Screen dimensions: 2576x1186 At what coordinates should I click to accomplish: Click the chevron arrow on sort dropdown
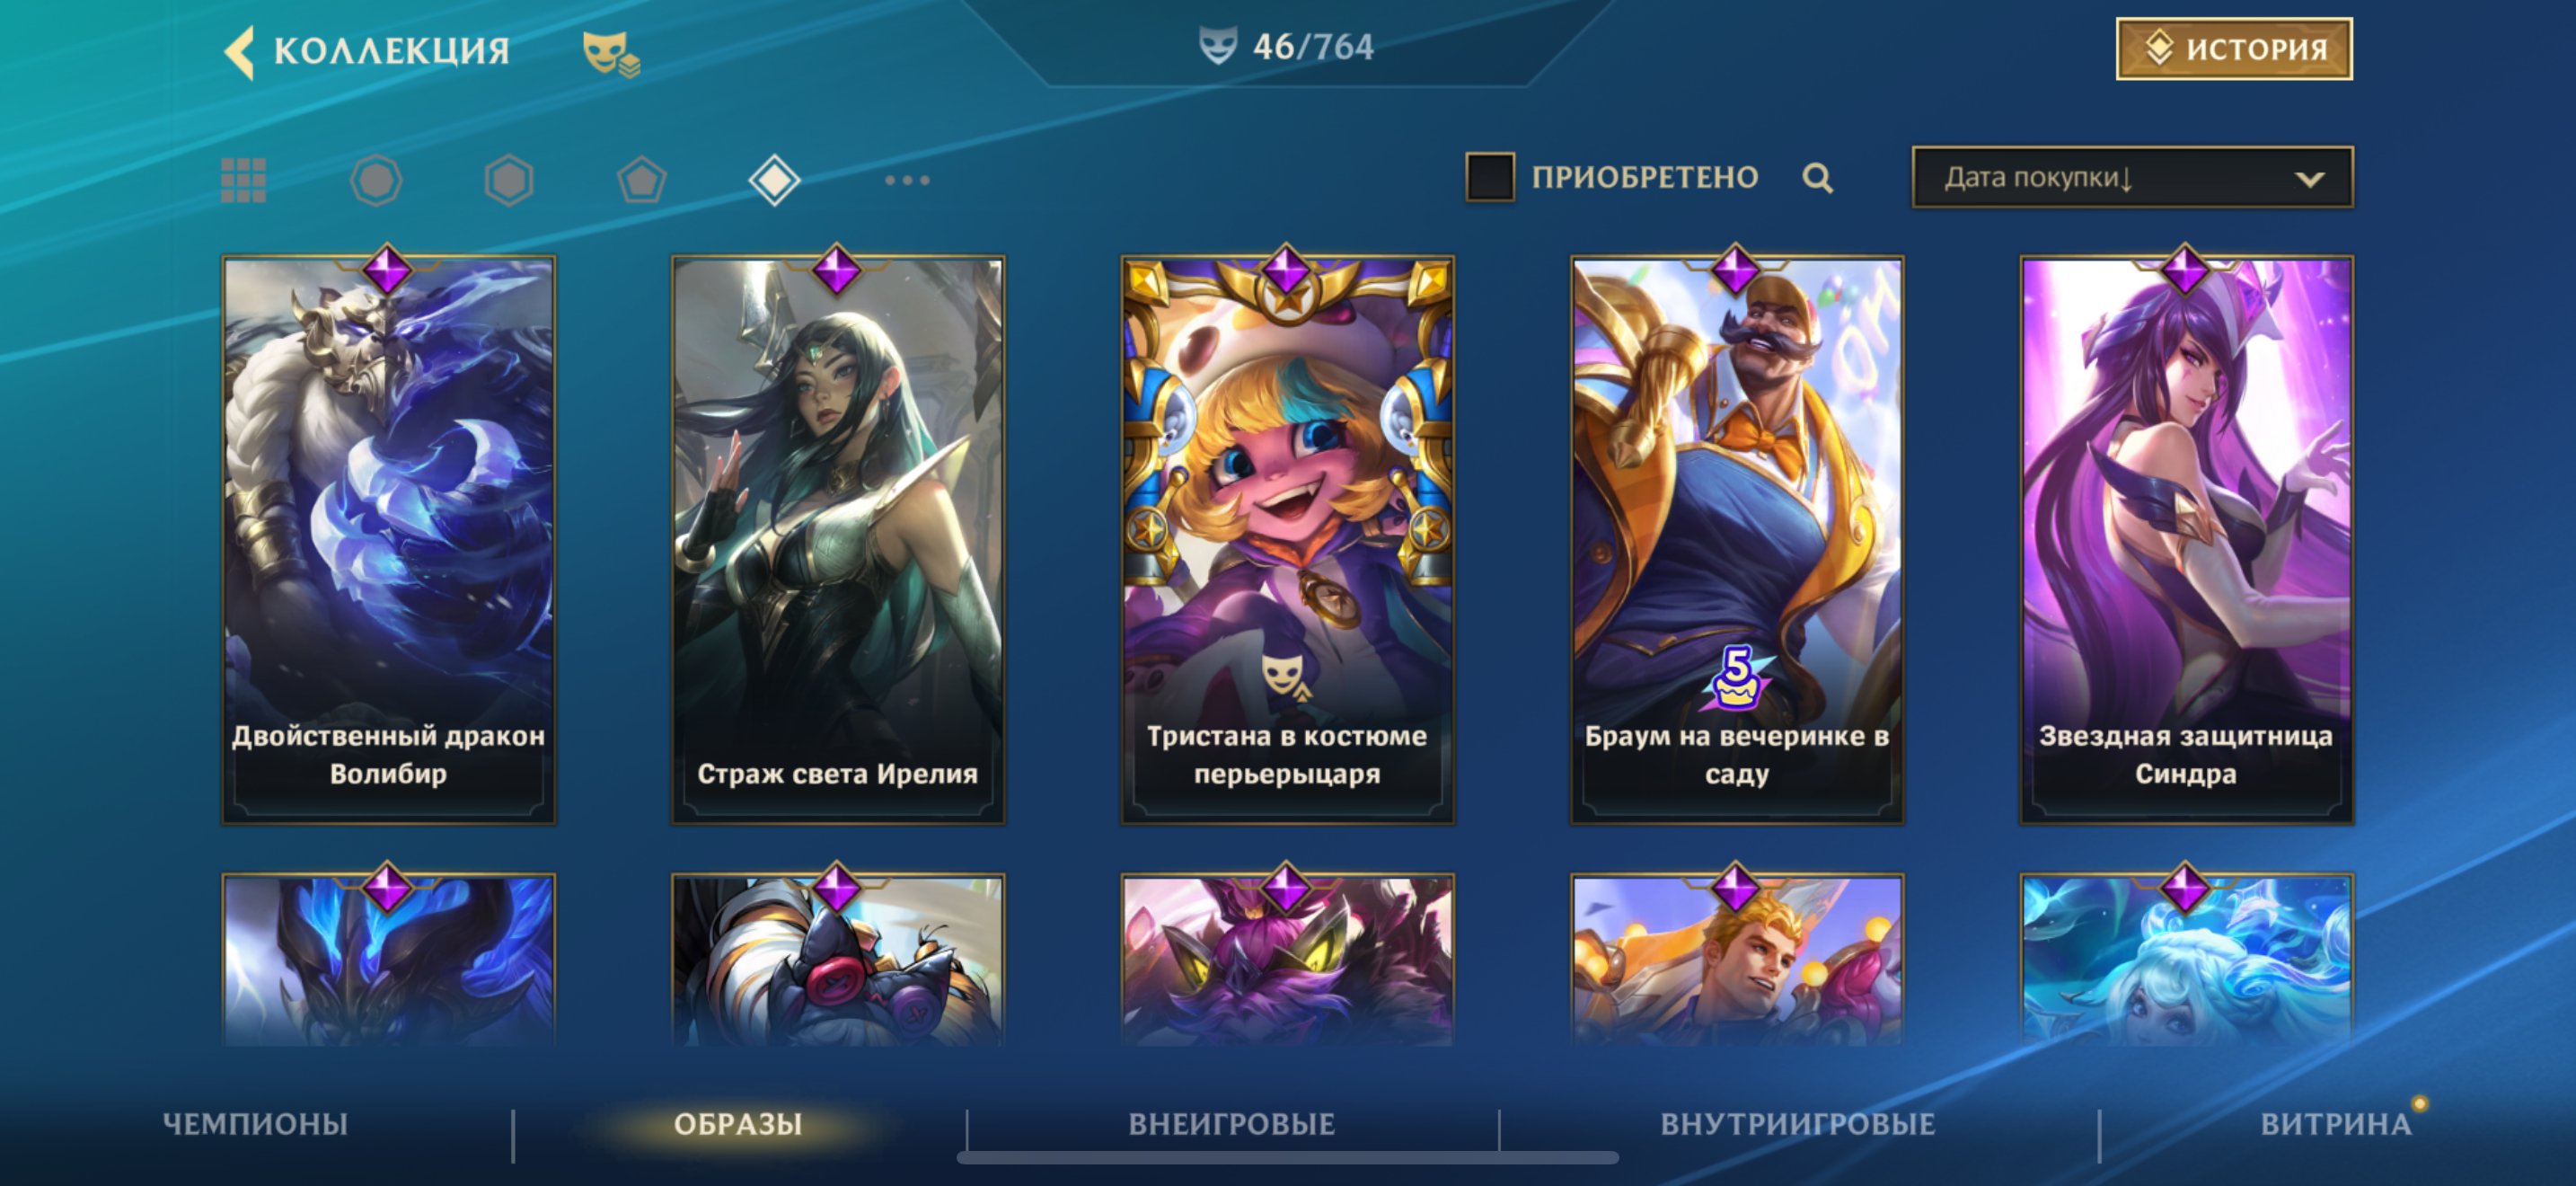coord(2309,180)
